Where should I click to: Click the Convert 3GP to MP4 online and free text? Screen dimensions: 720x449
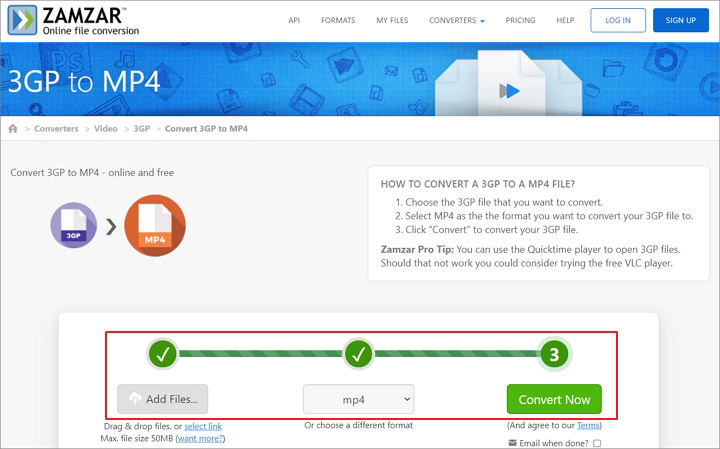(x=92, y=173)
